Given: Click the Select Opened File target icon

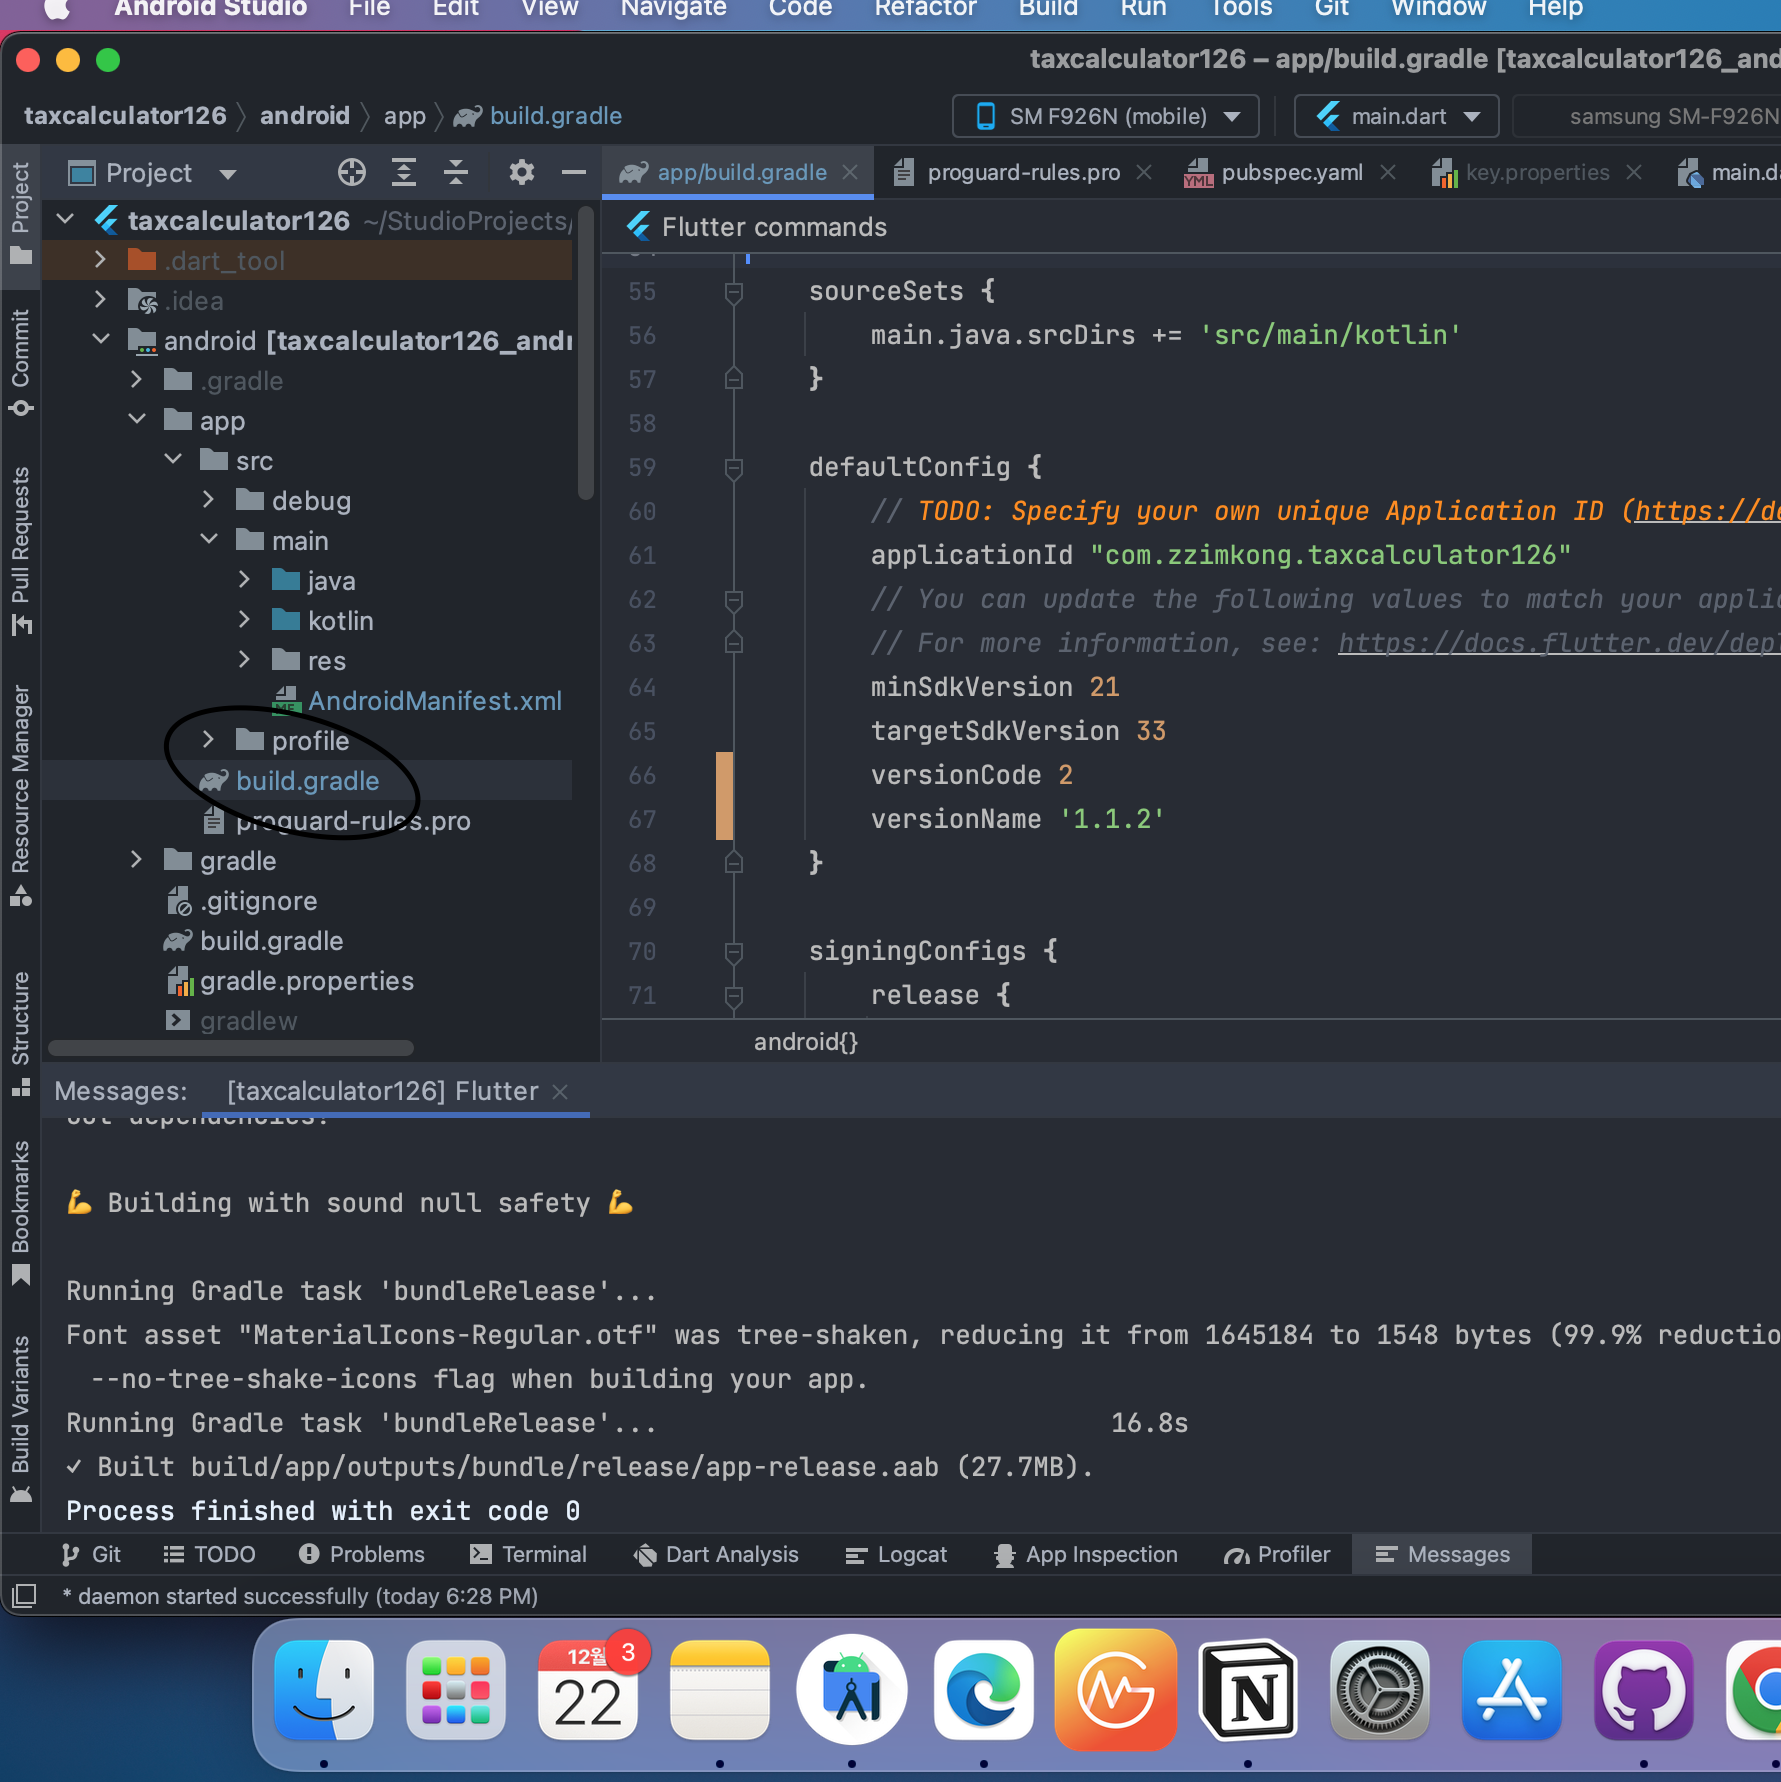Looking at the screenshot, I should pyautogui.click(x=351, y=173).
